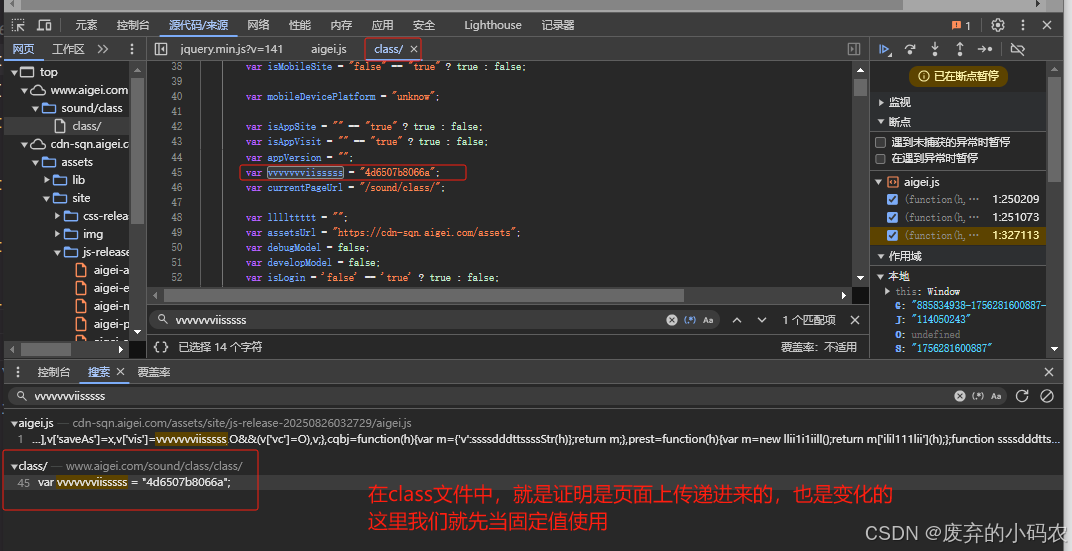
Task: Open the 网络 Network tab
Action: click(x=258, y=25)
